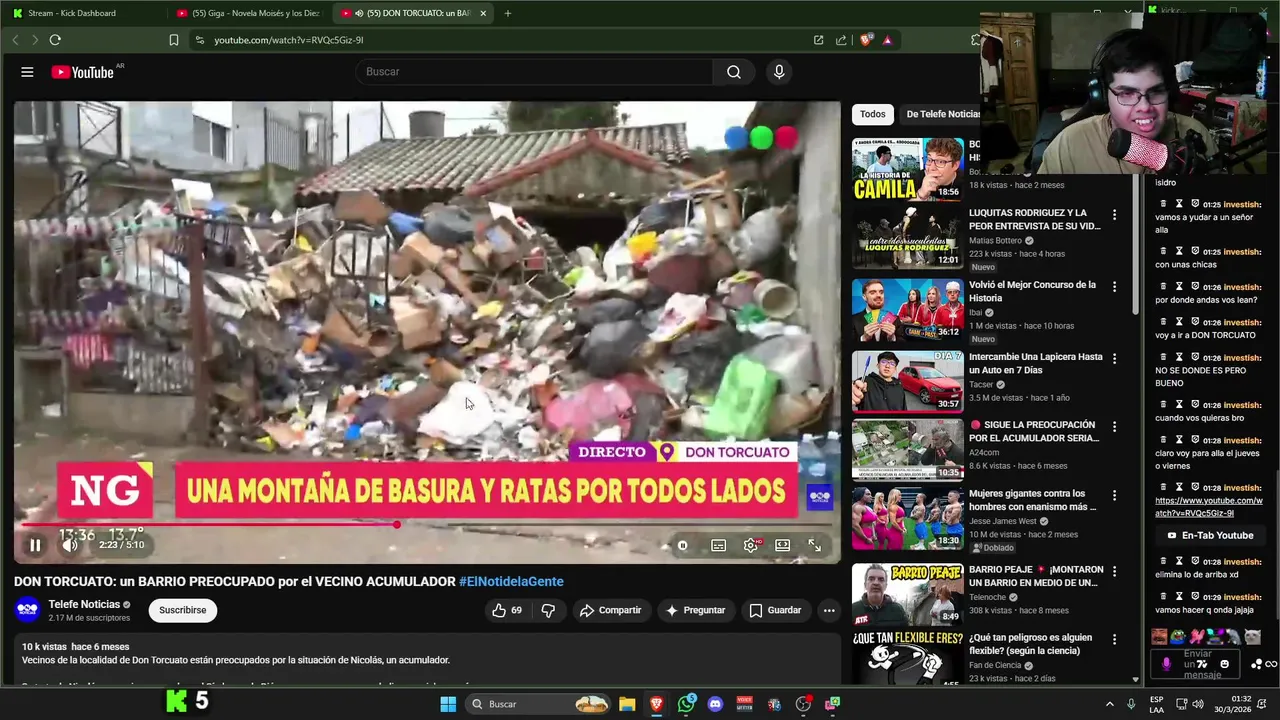Image resolution: width=1280 pixels, height=720 pixels.
Task: Click the En-Tab Youtube button in chat
Action: [1209, 535]
